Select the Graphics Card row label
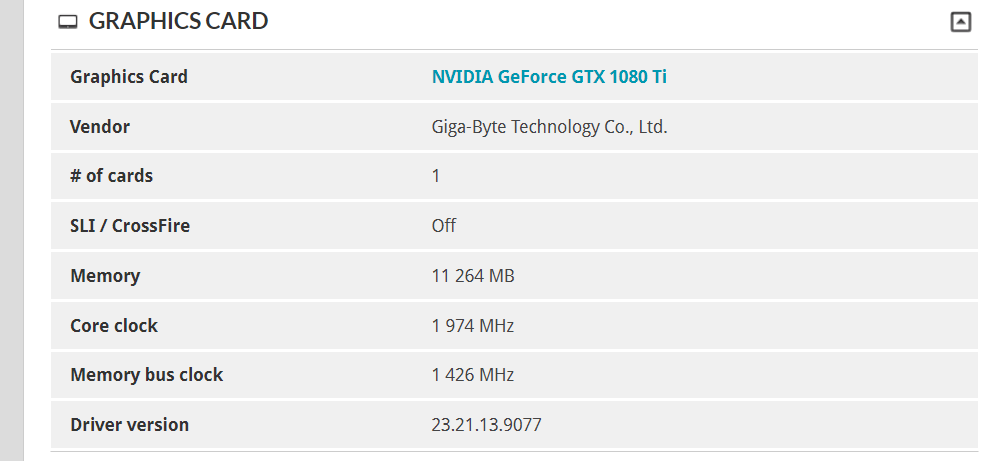The image size is (999, 461). (x=129, y=77)
